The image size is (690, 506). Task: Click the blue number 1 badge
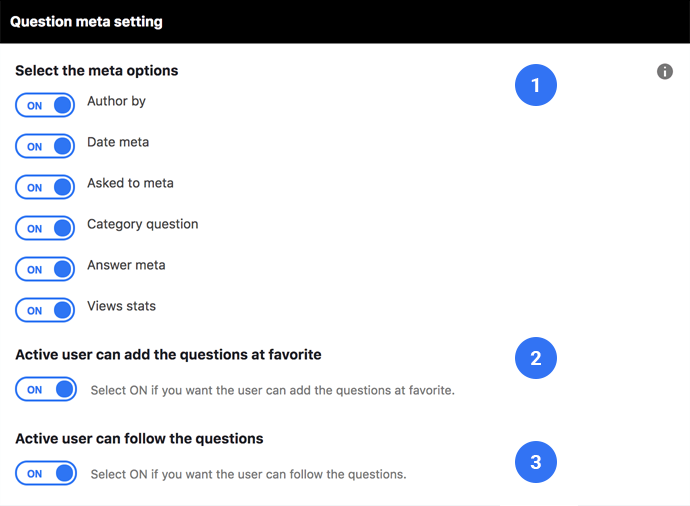point(536,85)
